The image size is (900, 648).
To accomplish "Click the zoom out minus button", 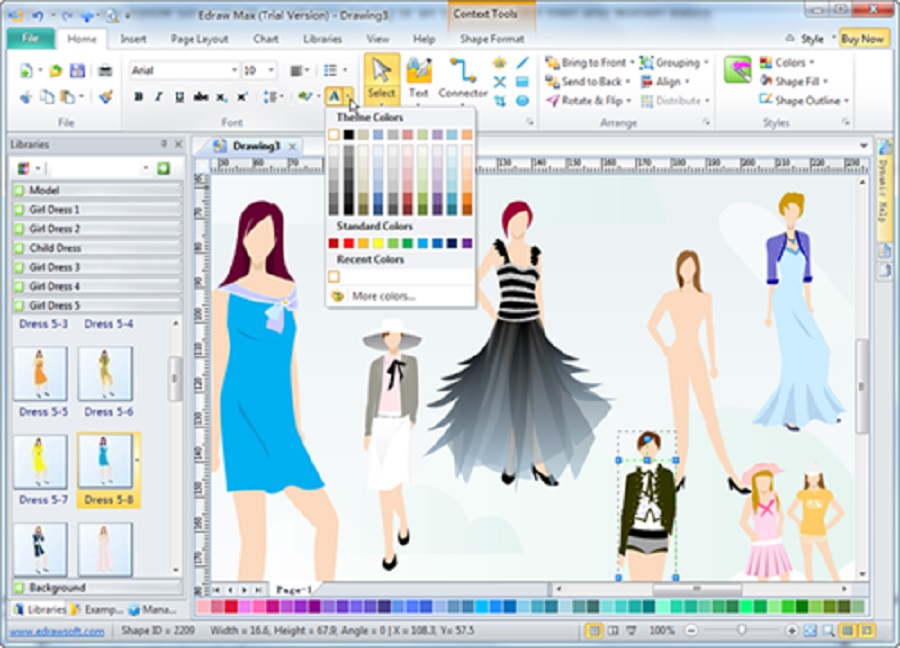I will (x=691, y=631).
